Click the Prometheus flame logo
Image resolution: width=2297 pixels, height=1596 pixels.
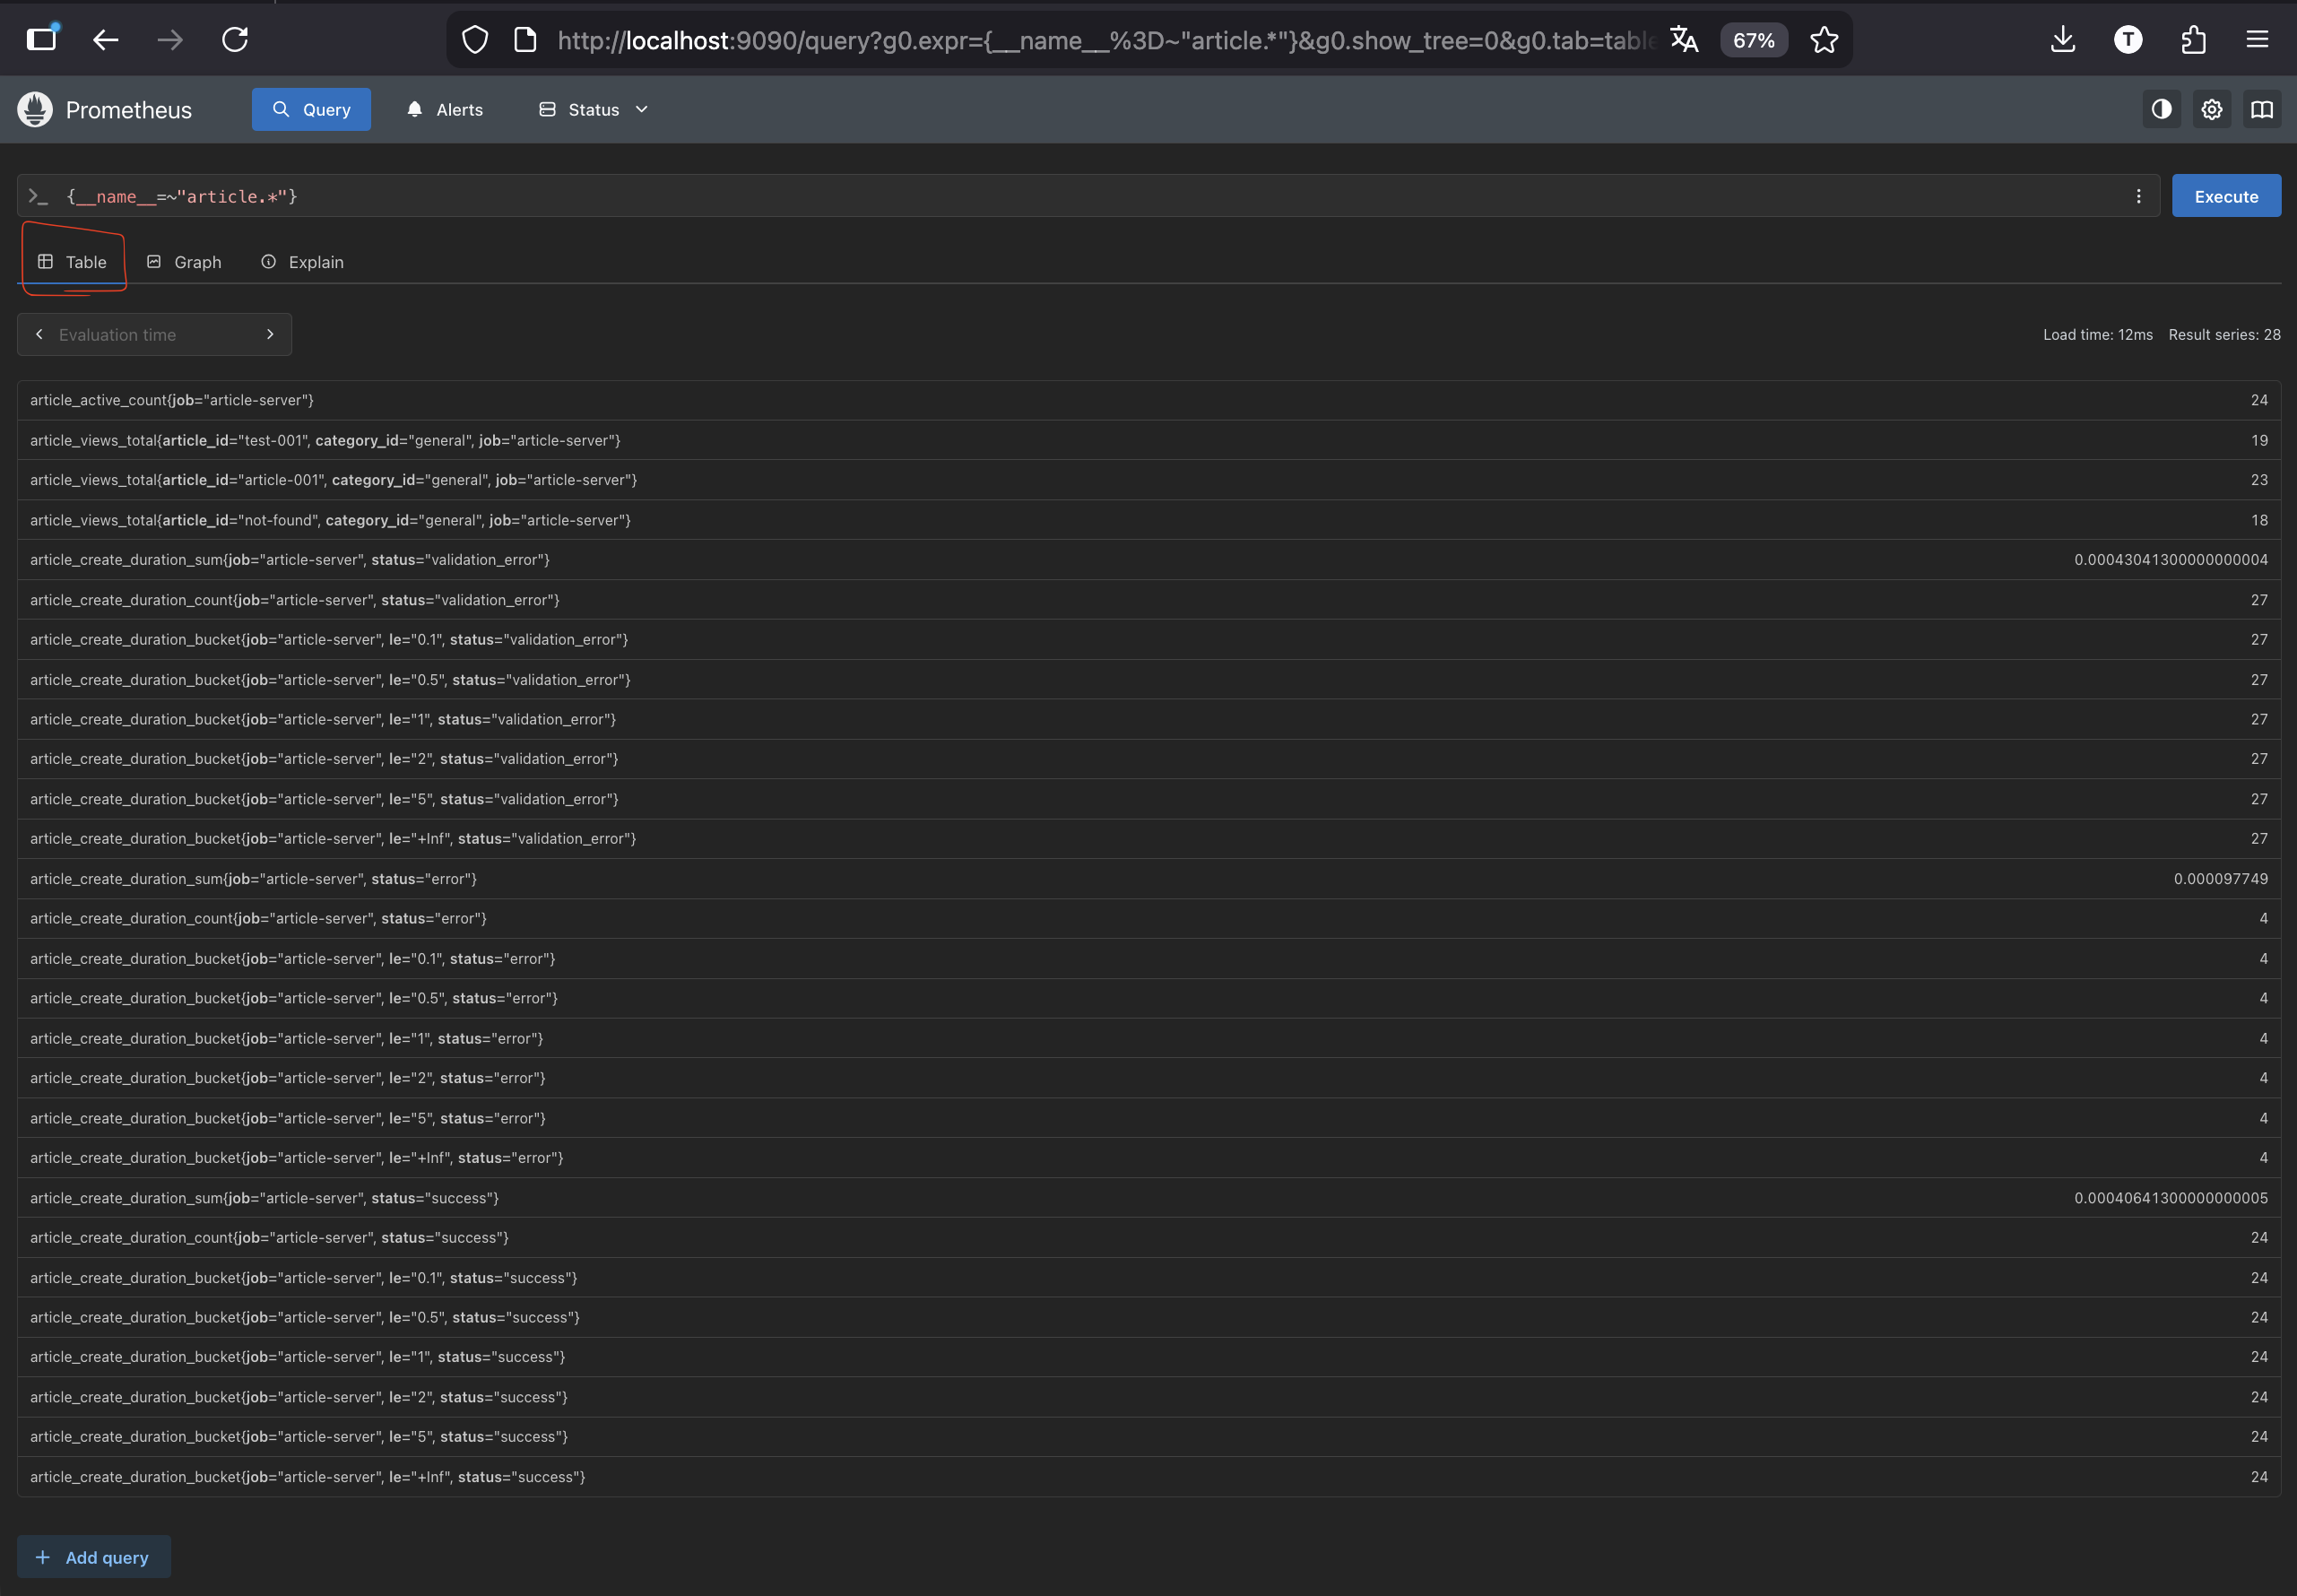tap(35, 109)
